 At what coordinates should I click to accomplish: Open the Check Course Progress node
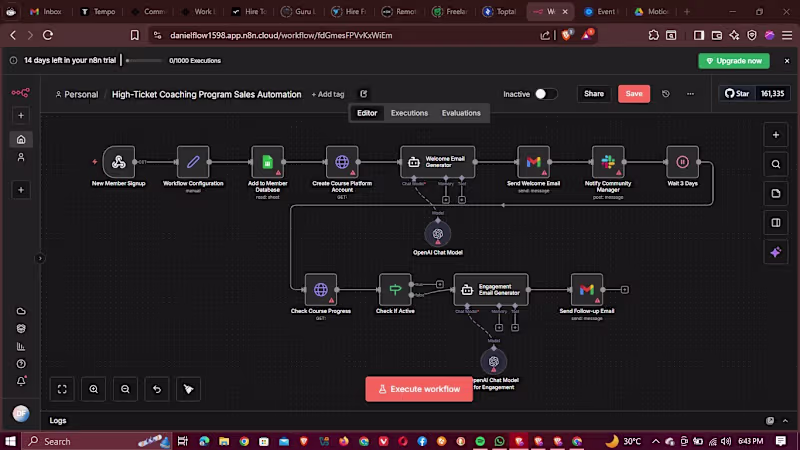click(320, 290)
